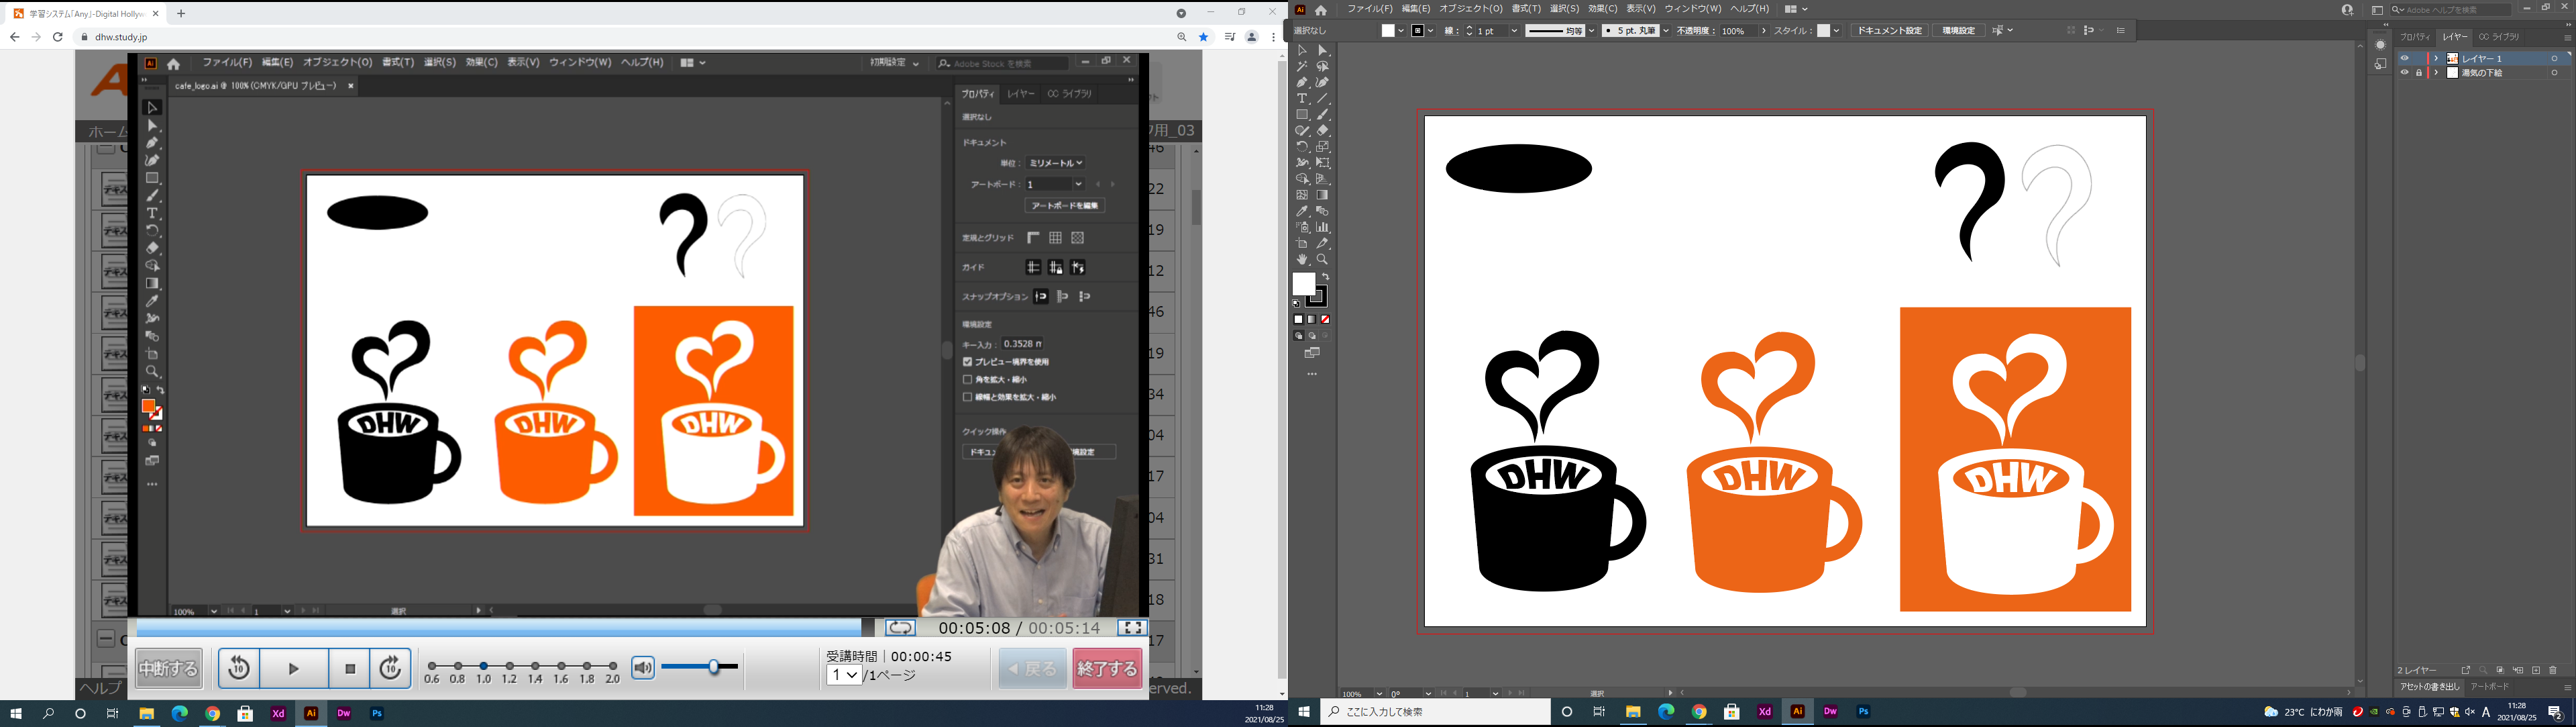Click target circle of レイヤー 1

point(2554,58)
